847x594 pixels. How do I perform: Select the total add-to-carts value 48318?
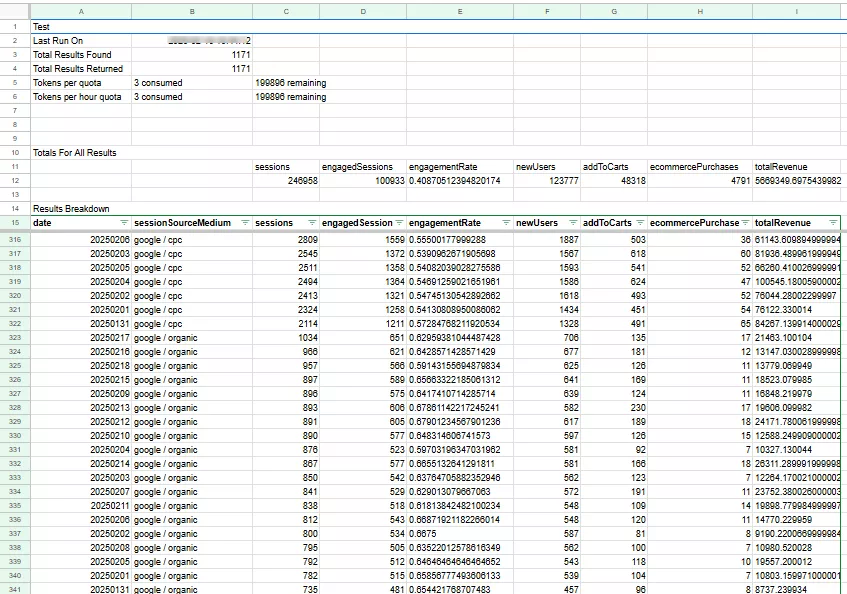pyautogui.click(x=614, y=180)
